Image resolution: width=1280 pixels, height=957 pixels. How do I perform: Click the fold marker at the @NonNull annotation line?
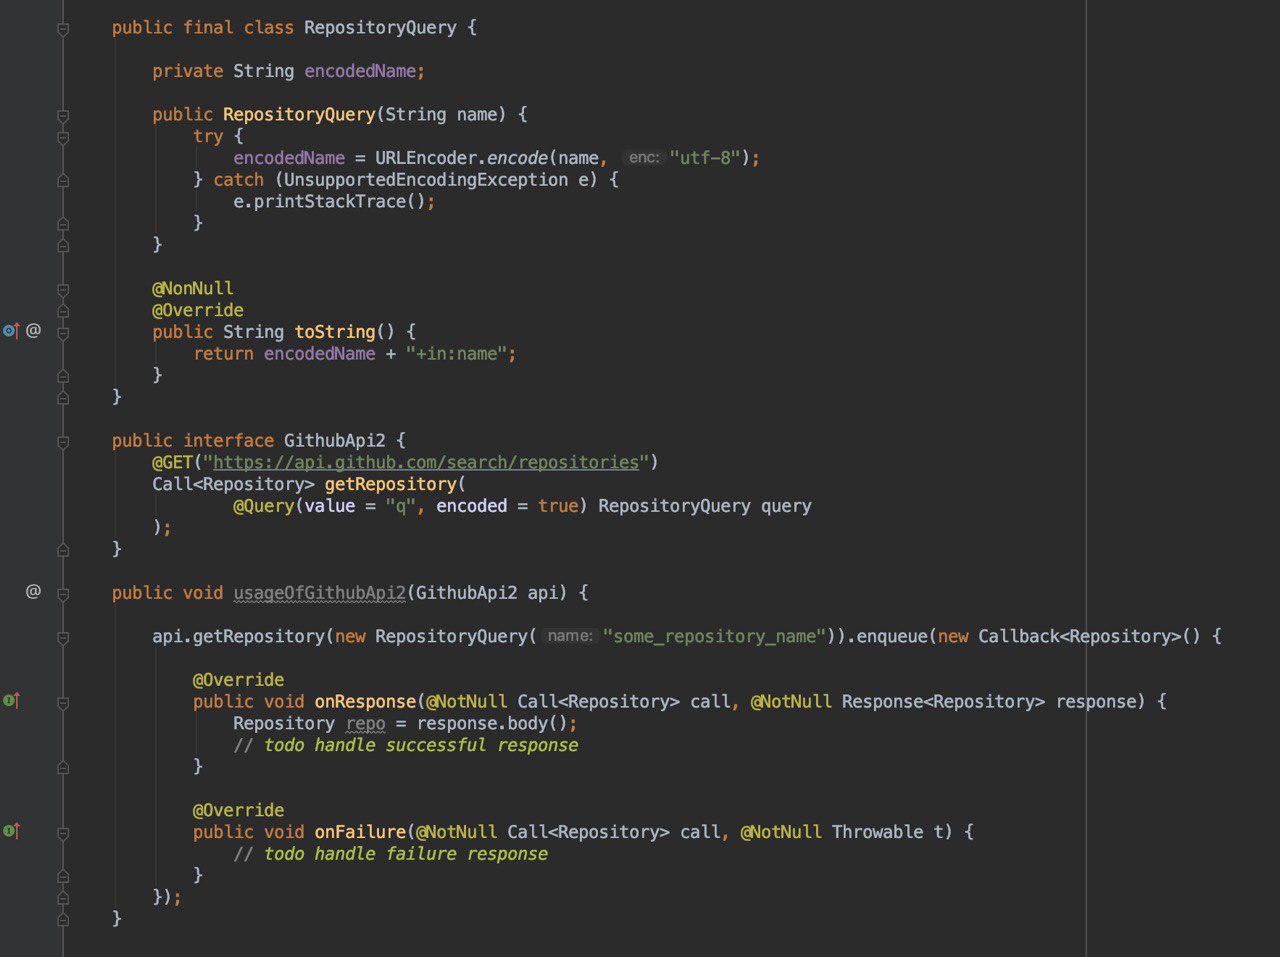click(63, 290)
